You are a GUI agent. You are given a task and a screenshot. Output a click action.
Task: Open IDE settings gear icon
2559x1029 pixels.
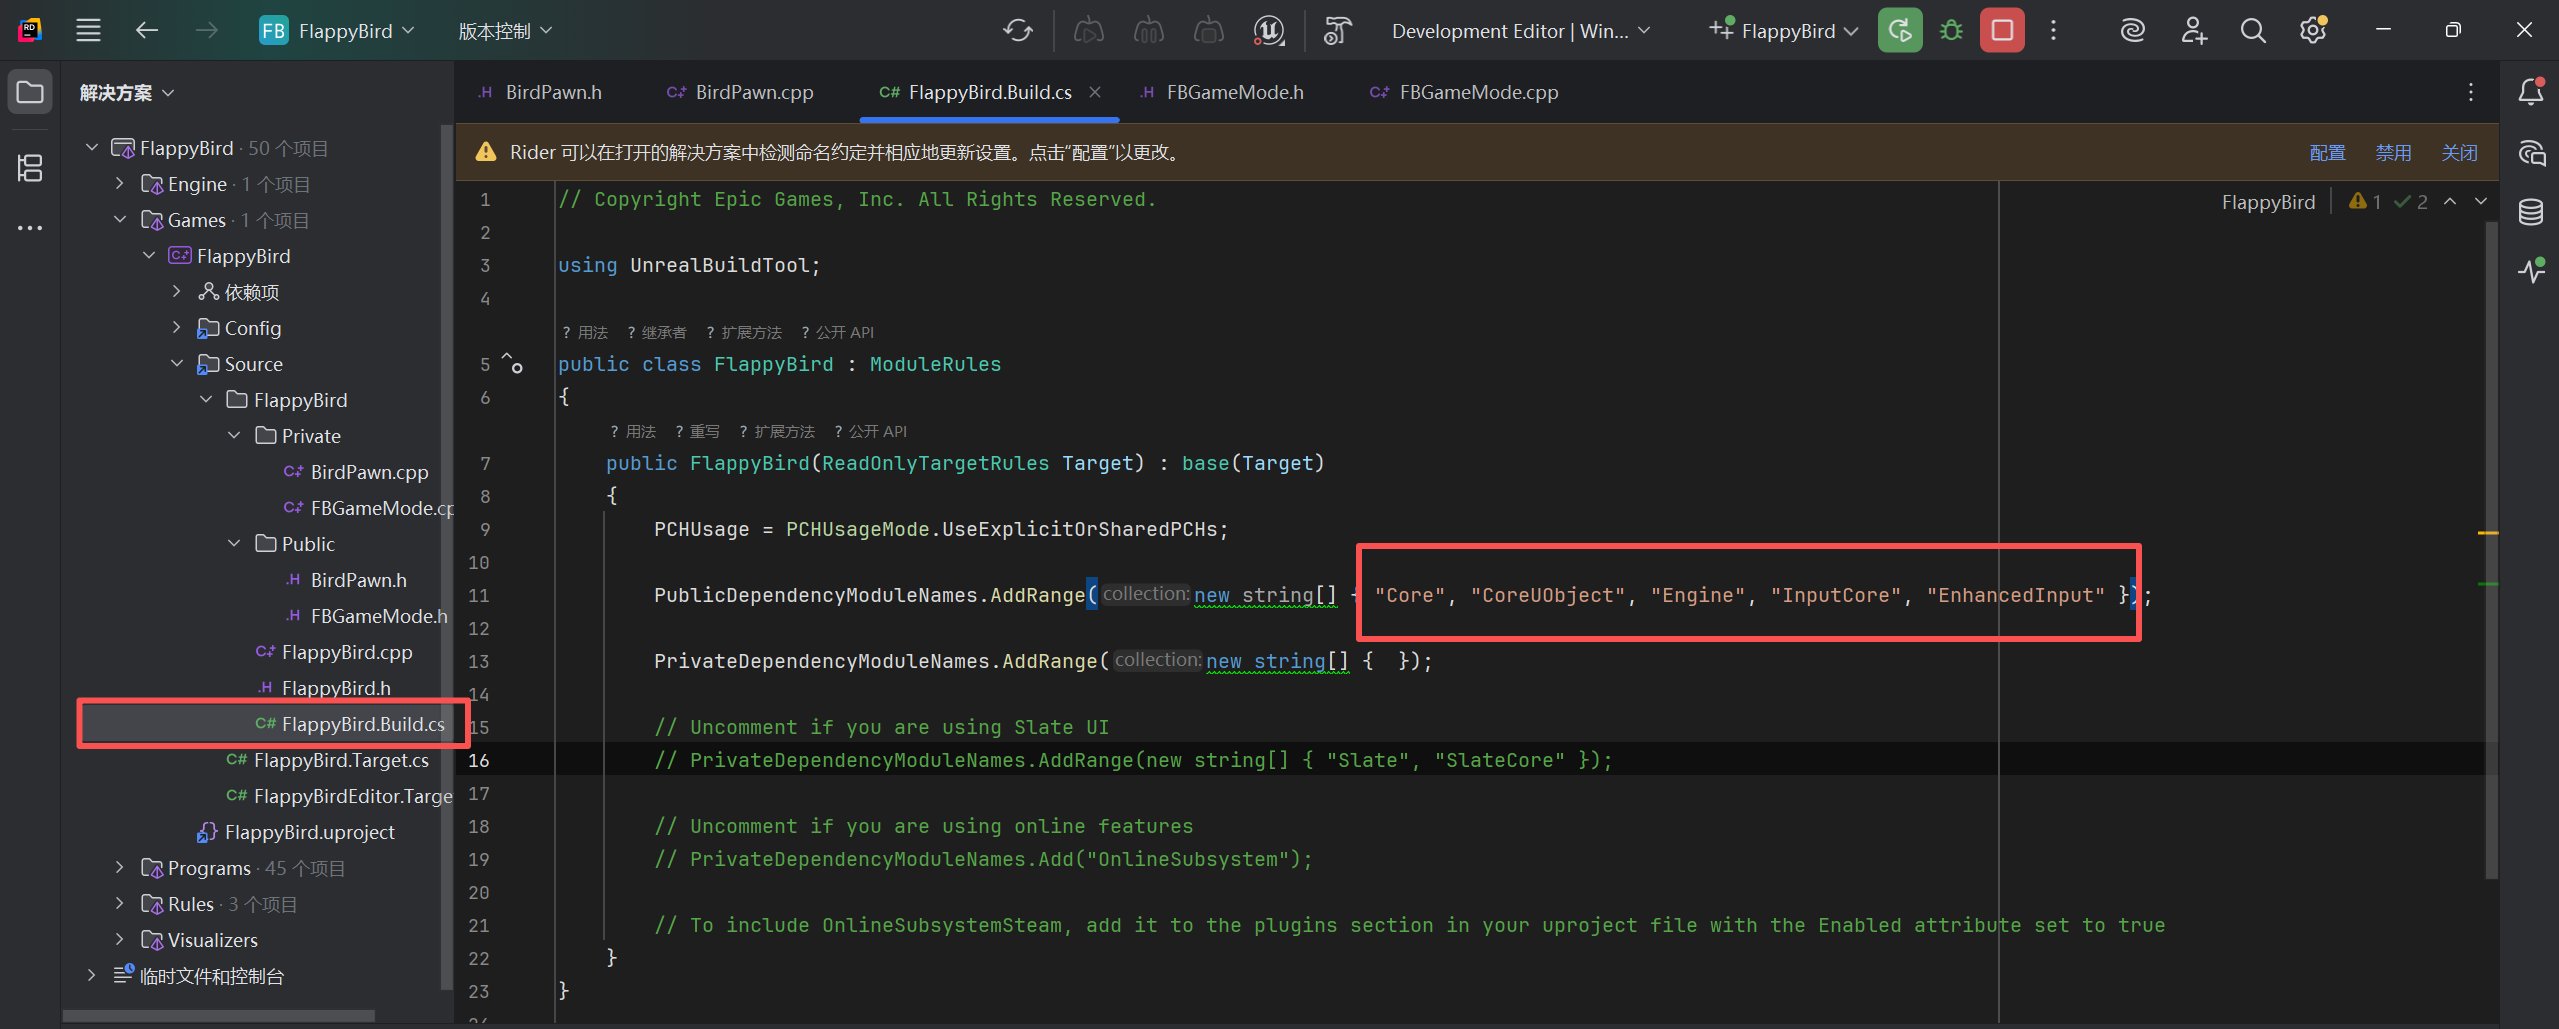pyautogui.click(x=2313, y=31)
